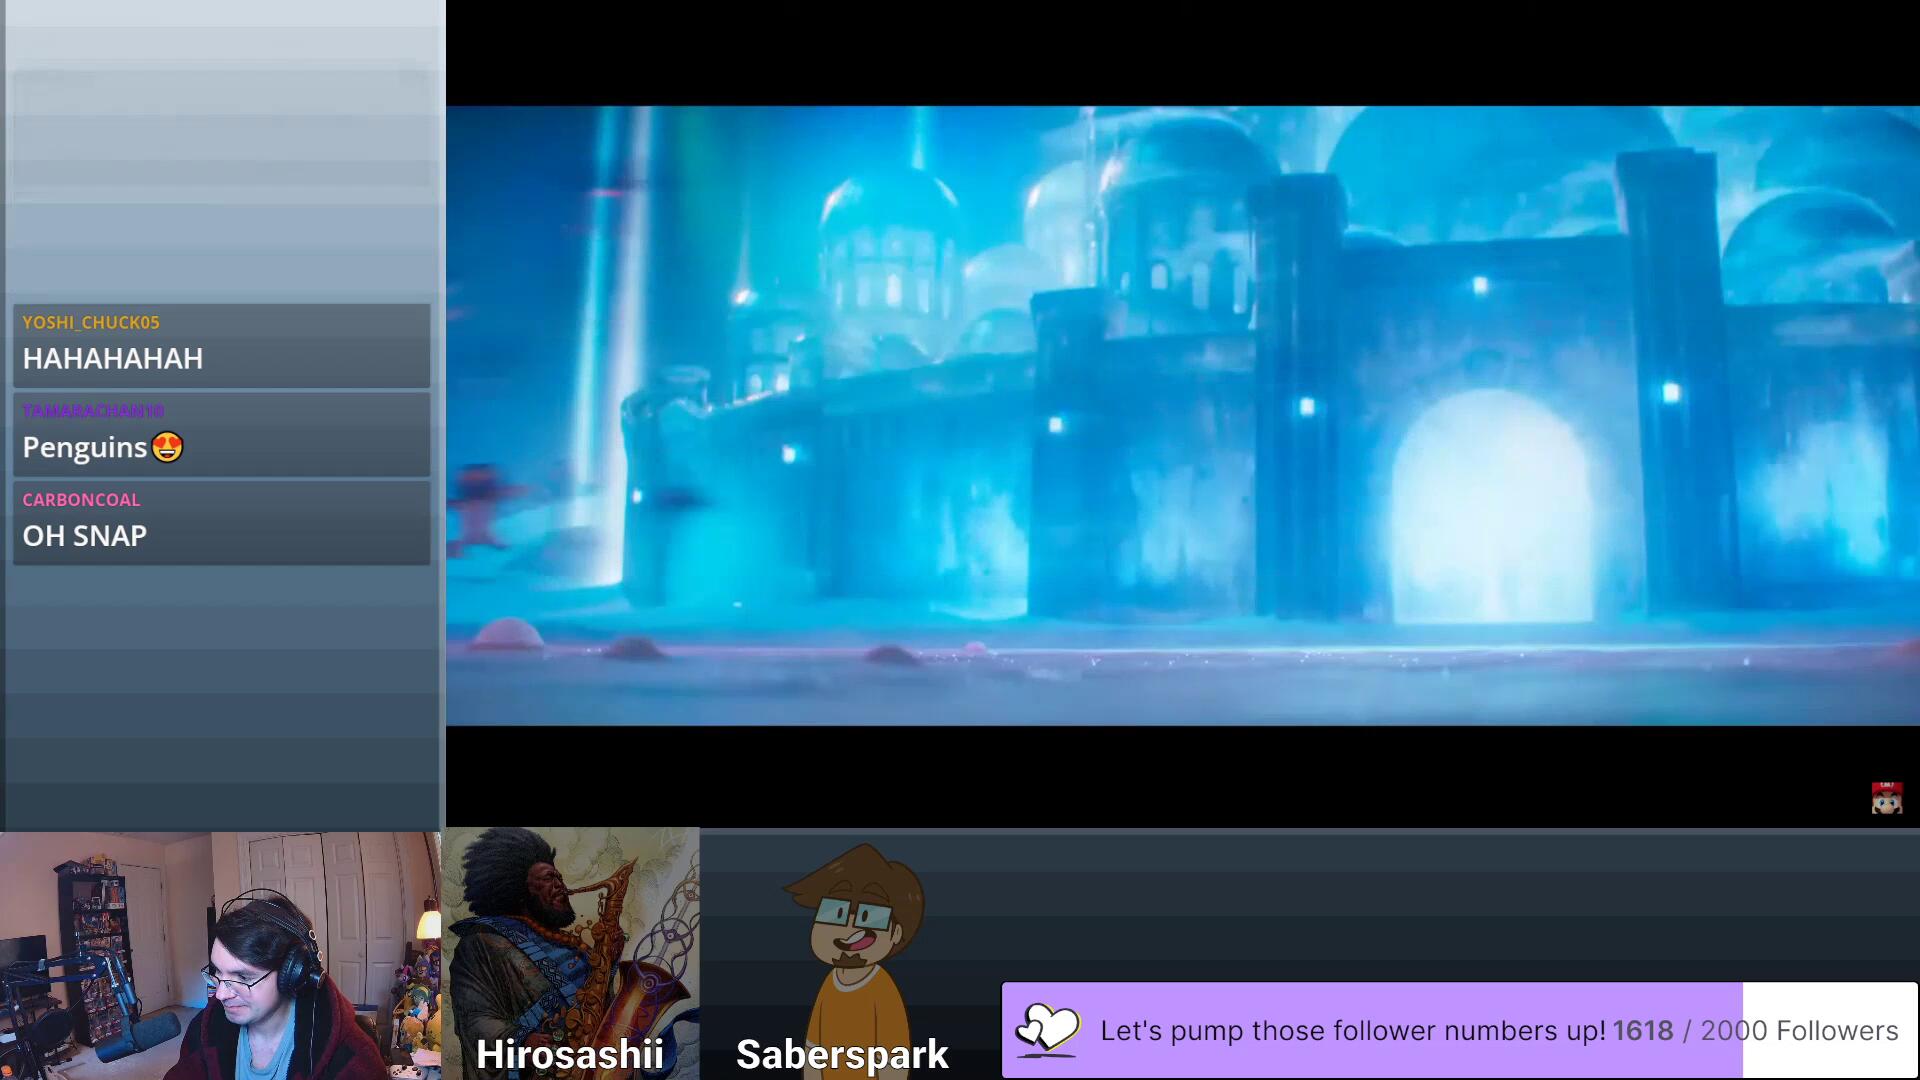Click the YOSHI_CHUCK05 username
Viewport: 1920px width, 1080px height.
coord(91,322)
